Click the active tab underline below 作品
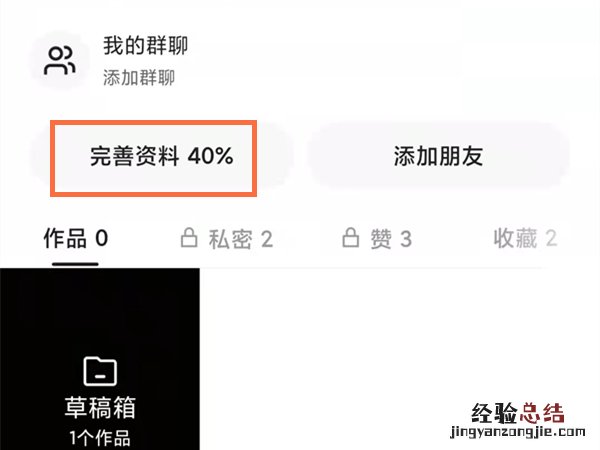This screenshot has width=600, height=450. [75, 264]
